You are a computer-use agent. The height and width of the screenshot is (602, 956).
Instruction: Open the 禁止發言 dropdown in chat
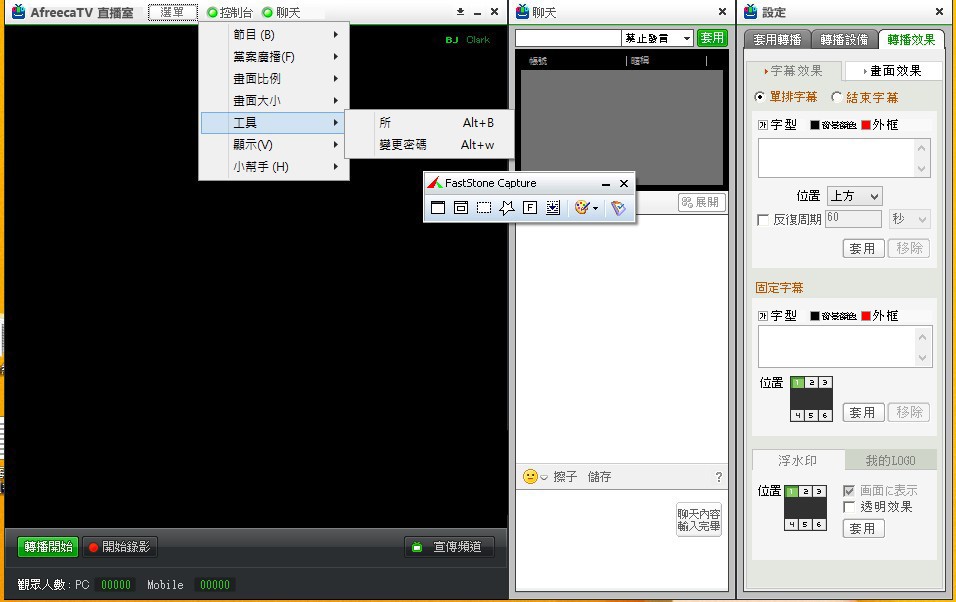pos(657,38)
